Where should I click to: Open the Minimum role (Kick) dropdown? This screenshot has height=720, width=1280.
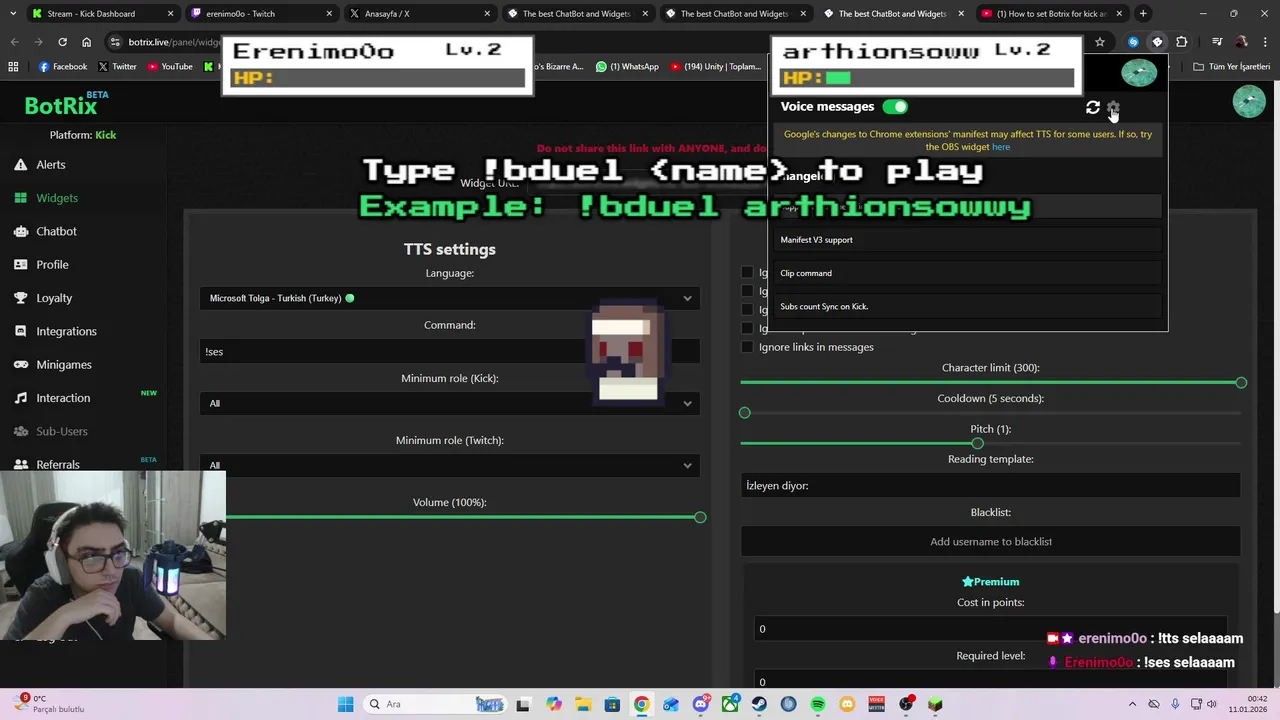(450, 403)
